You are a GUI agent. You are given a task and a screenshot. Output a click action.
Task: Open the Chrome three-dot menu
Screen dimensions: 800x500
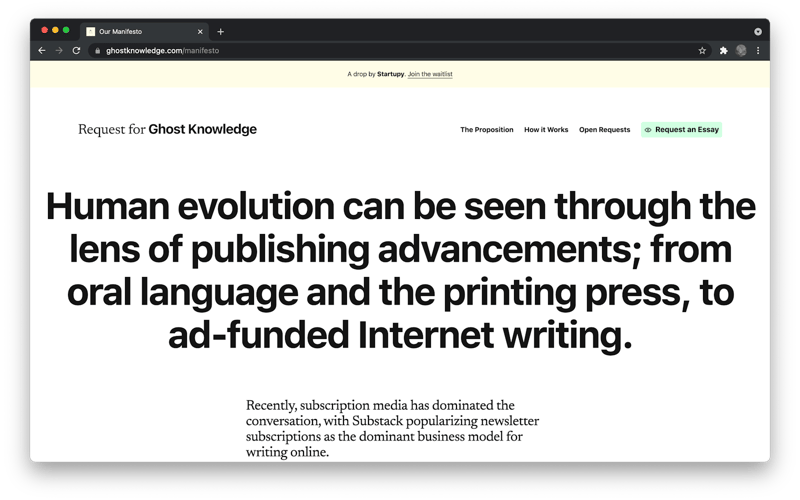pos(758,51)
